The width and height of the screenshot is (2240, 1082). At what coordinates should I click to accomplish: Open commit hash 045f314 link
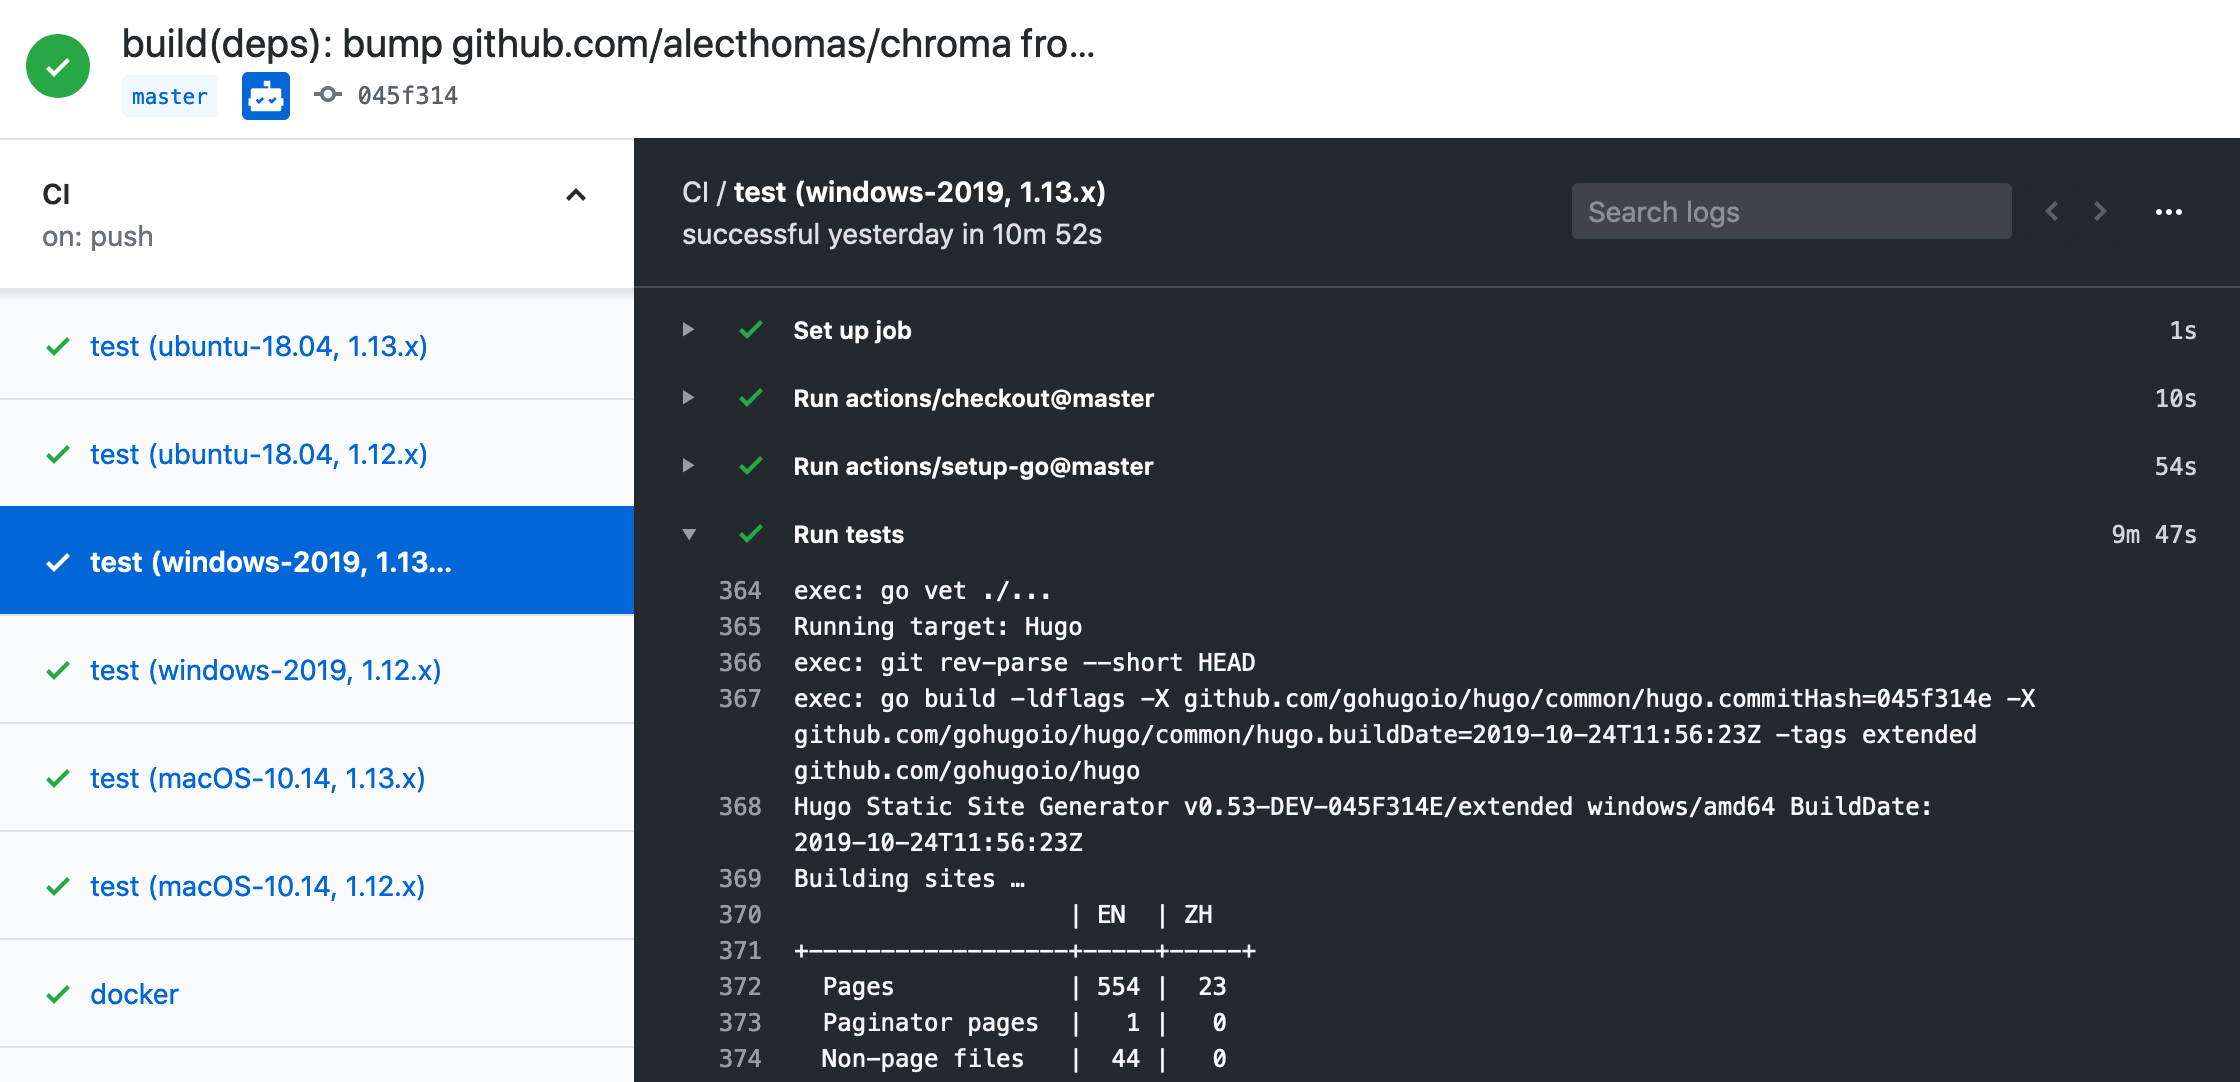(x=407, y=96)
